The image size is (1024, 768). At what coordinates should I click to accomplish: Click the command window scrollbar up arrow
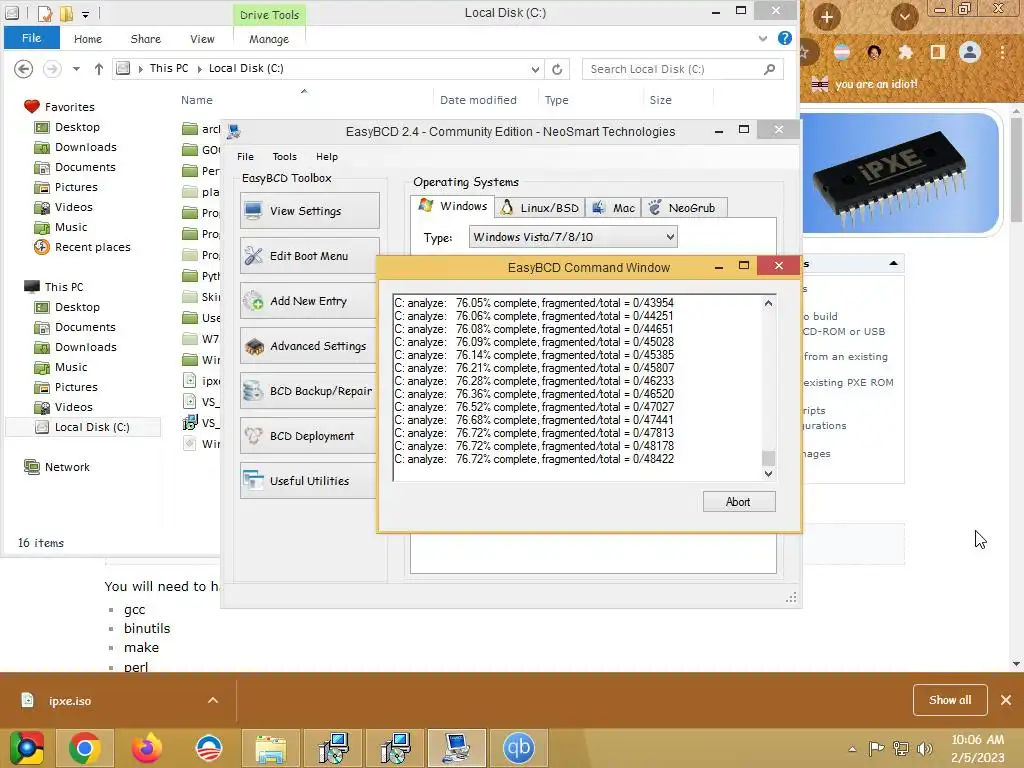pos(769,303)
